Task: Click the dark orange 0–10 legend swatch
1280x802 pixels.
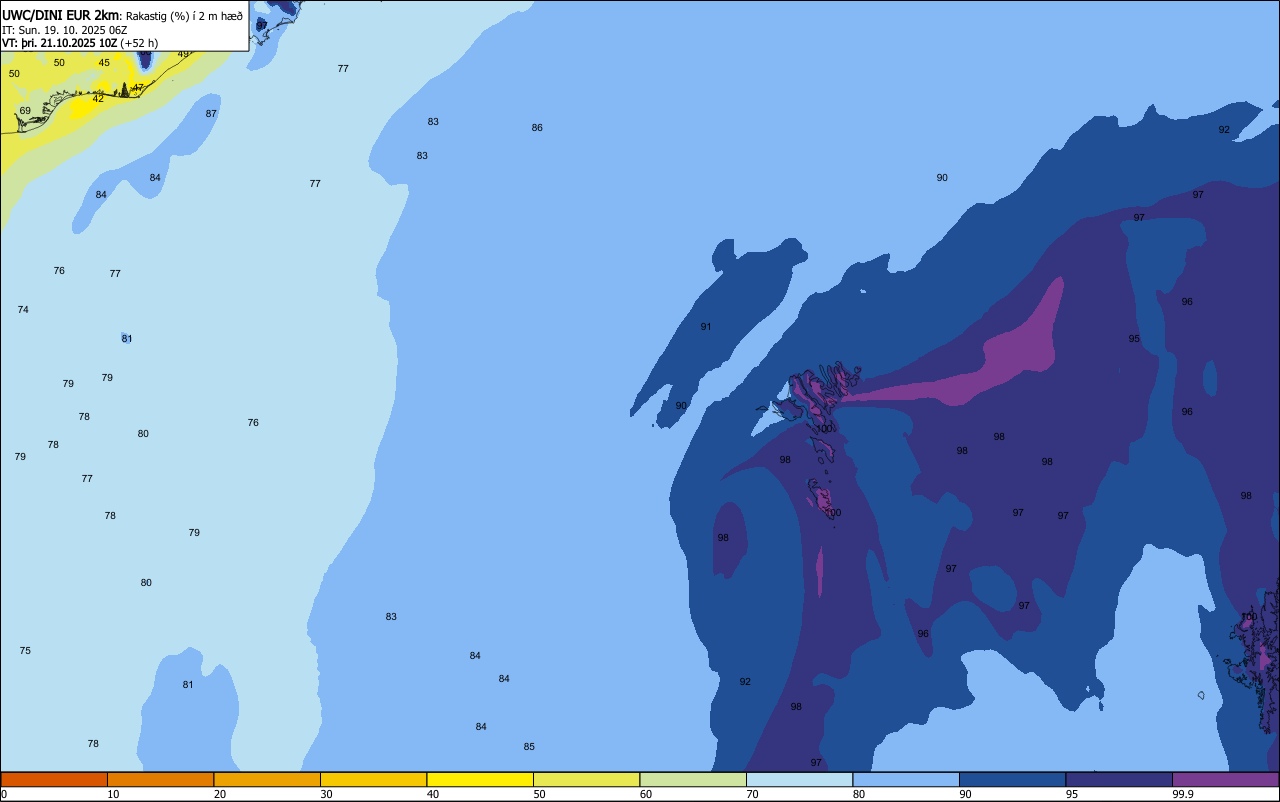Action: pos(54,779)
